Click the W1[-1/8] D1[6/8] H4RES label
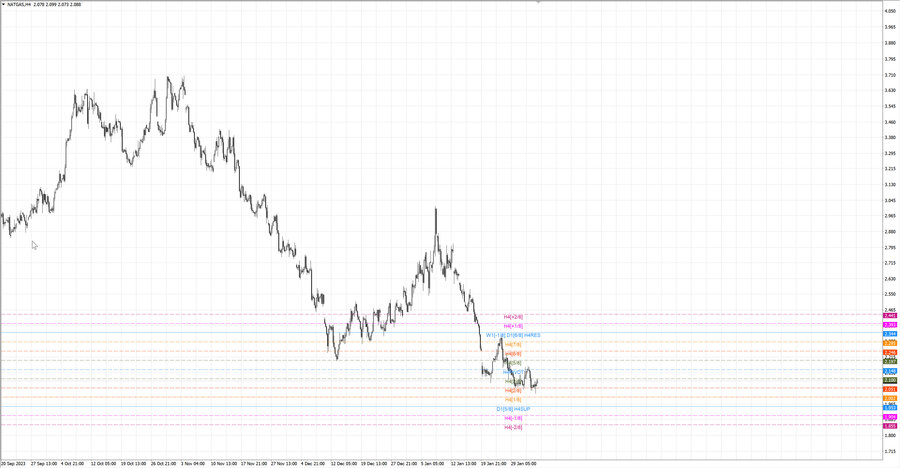Viewport: 900px width, 468px height. tap(513, 335)
